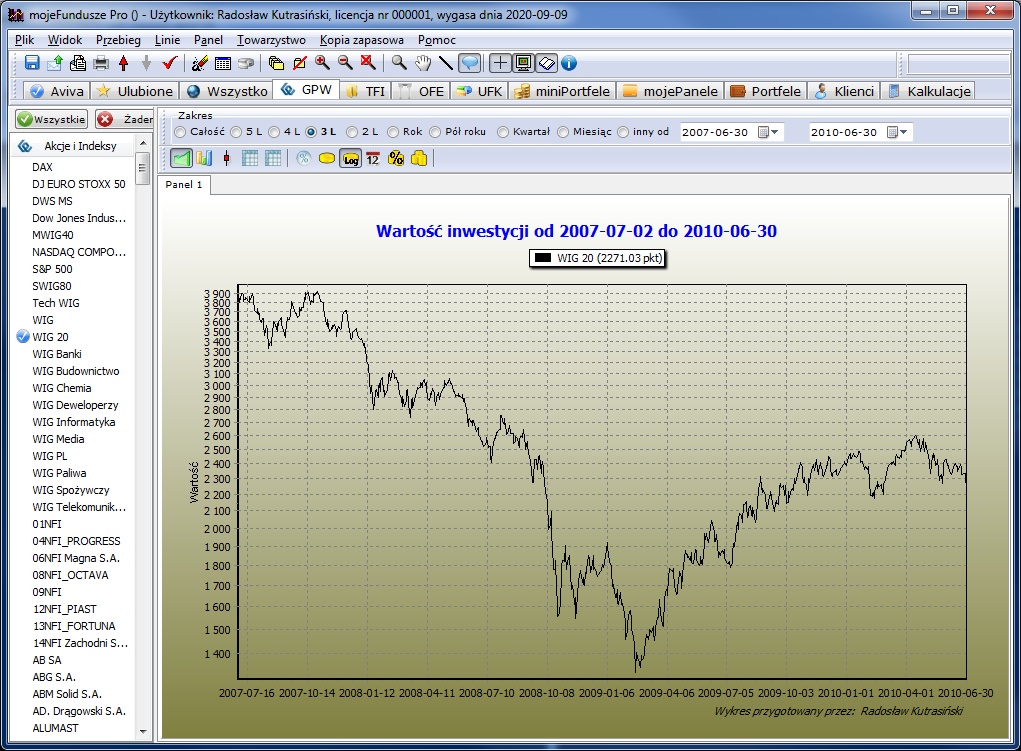This screenshot has width=1021, height=751.
Task: Click the red checkmark toolbar icon
Action: (x=169, y=63)
